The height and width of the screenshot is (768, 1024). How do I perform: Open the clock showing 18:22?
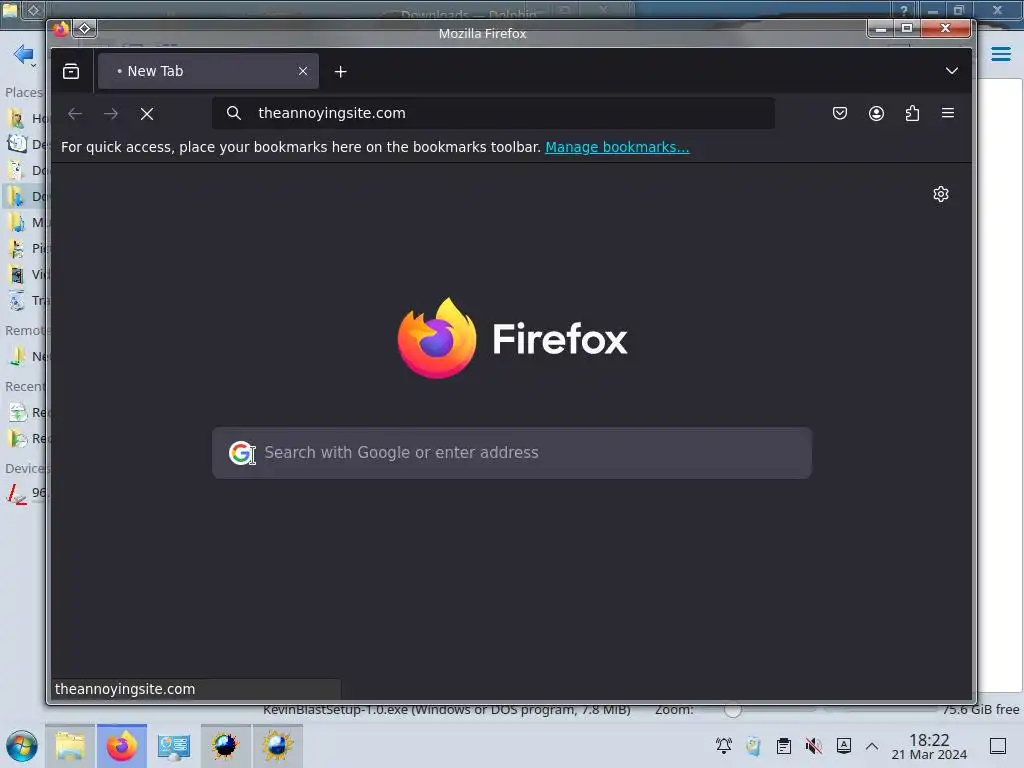929,747
